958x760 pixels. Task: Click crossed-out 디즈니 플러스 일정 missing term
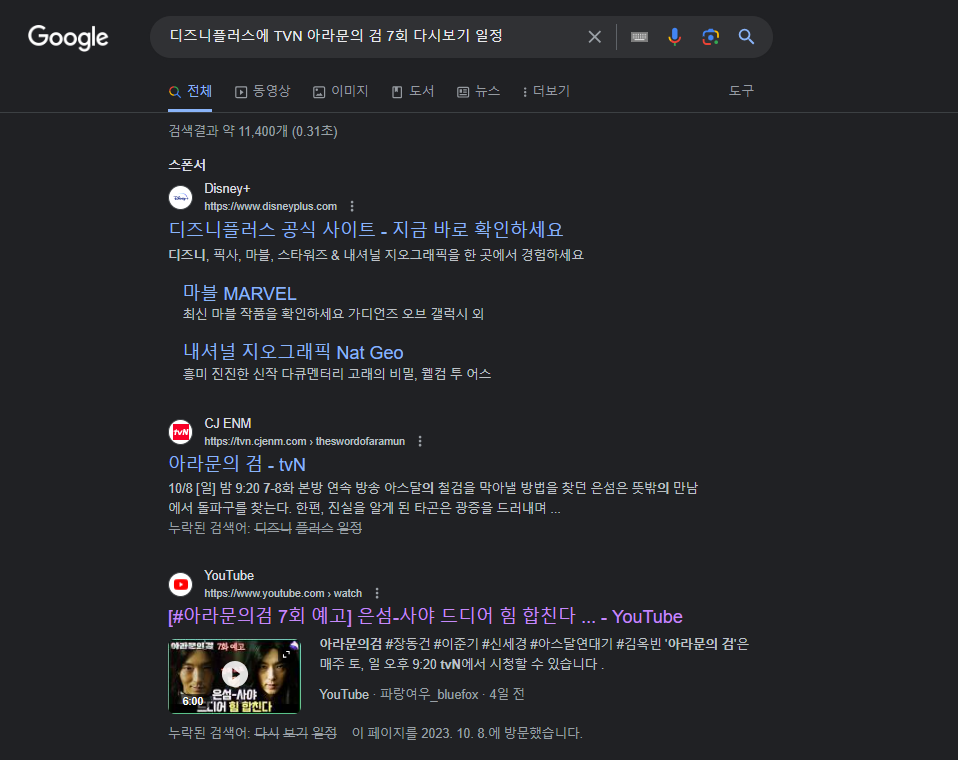(309, 527)
